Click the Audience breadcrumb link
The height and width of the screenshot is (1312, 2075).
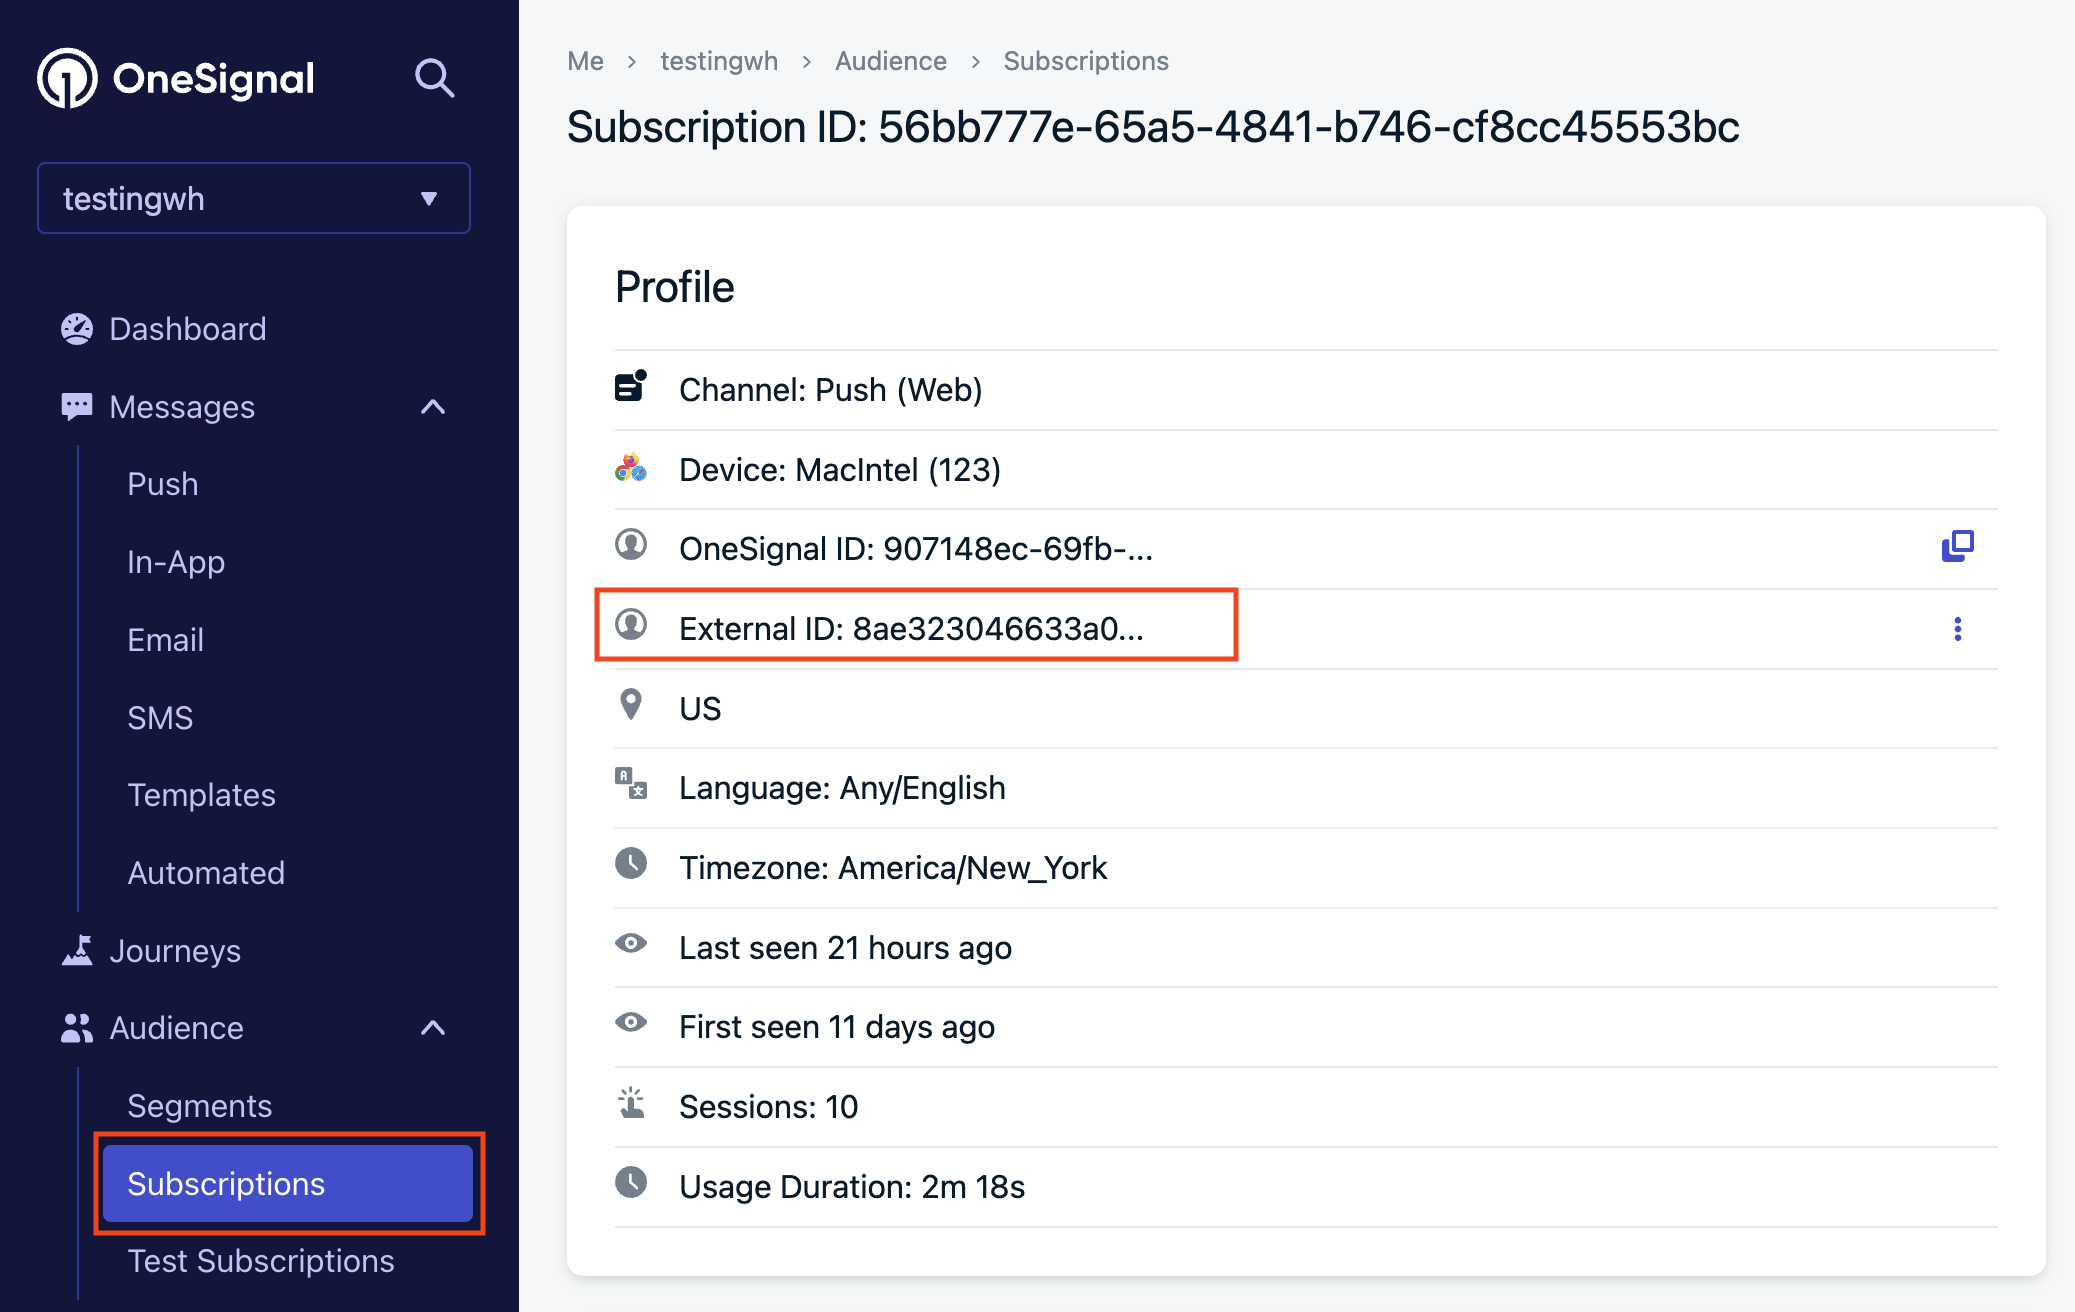pyautogui.click(x=891, y=61)
